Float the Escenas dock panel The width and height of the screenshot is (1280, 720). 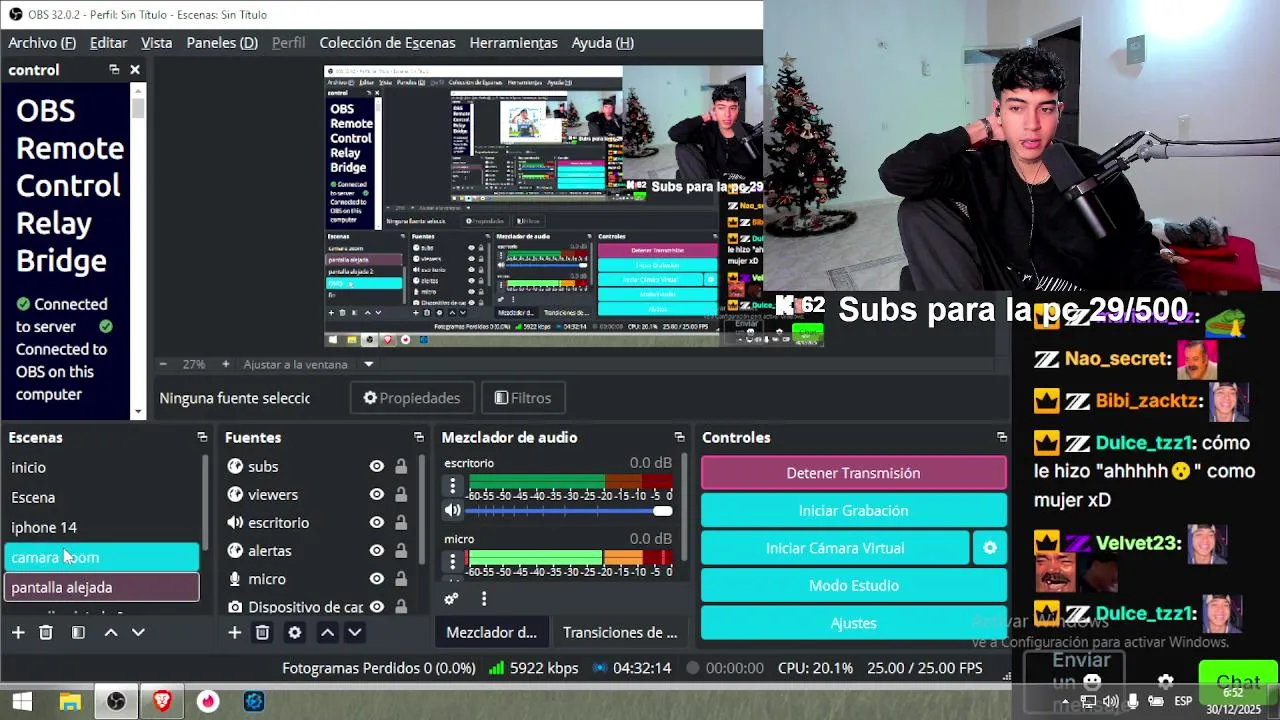coord(202,437)
